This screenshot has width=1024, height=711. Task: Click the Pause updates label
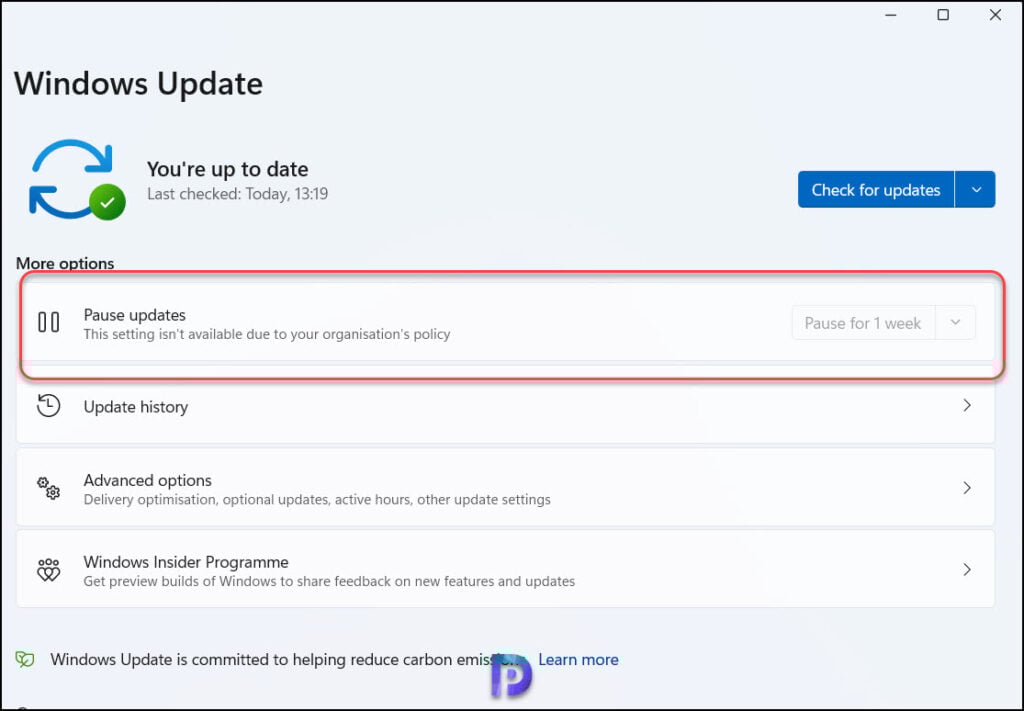click(x=135, y=315)
